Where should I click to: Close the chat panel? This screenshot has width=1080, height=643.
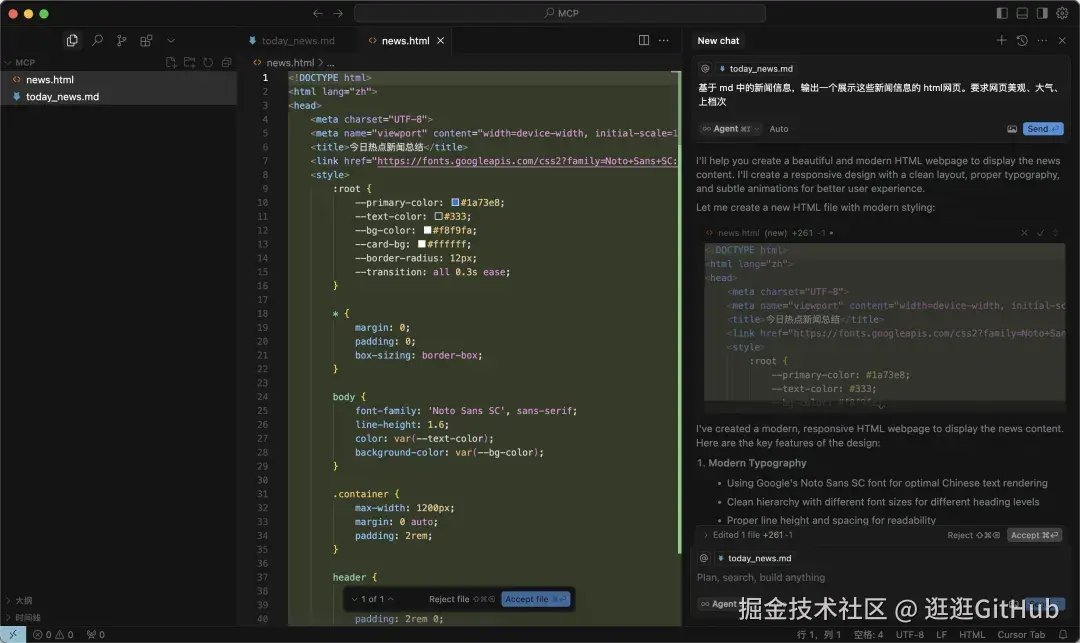pos(1062,41)
